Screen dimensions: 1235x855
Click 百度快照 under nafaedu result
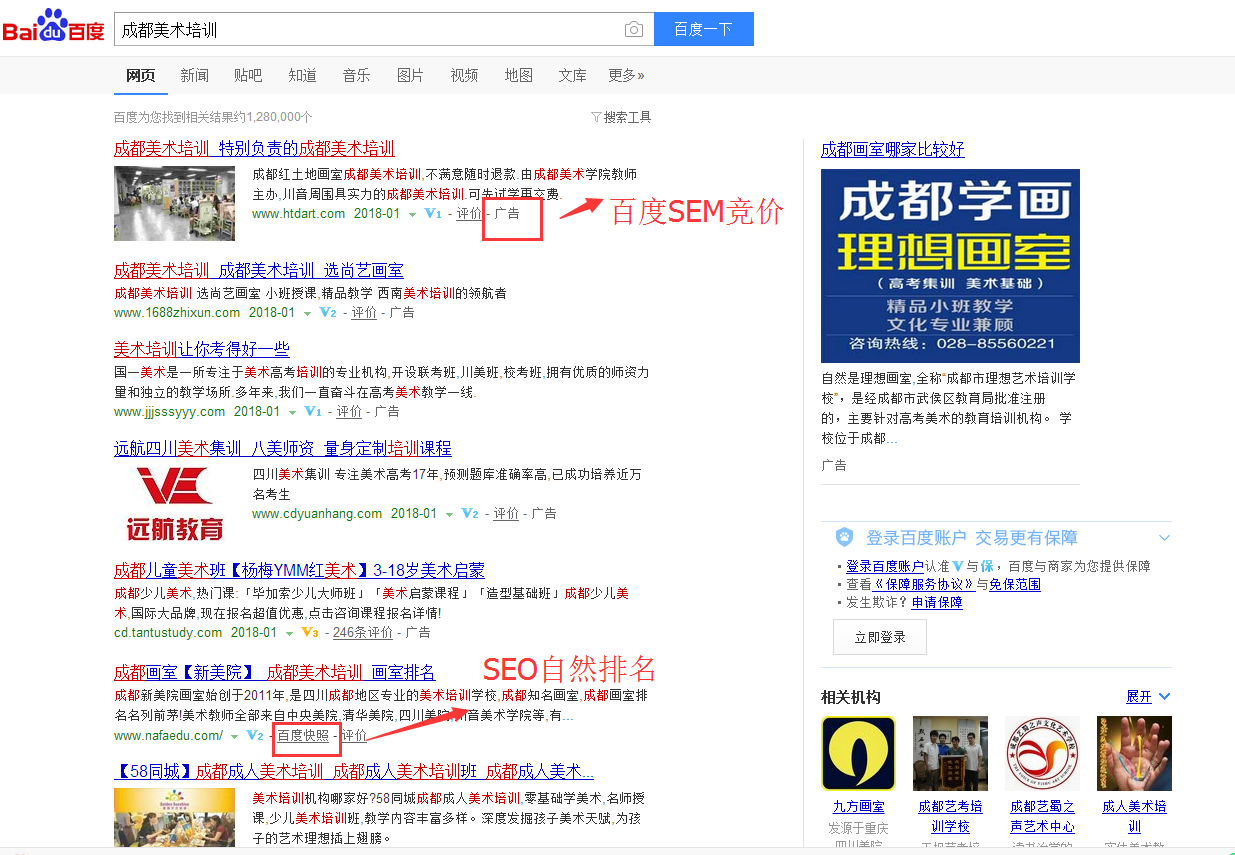point(303,736)
